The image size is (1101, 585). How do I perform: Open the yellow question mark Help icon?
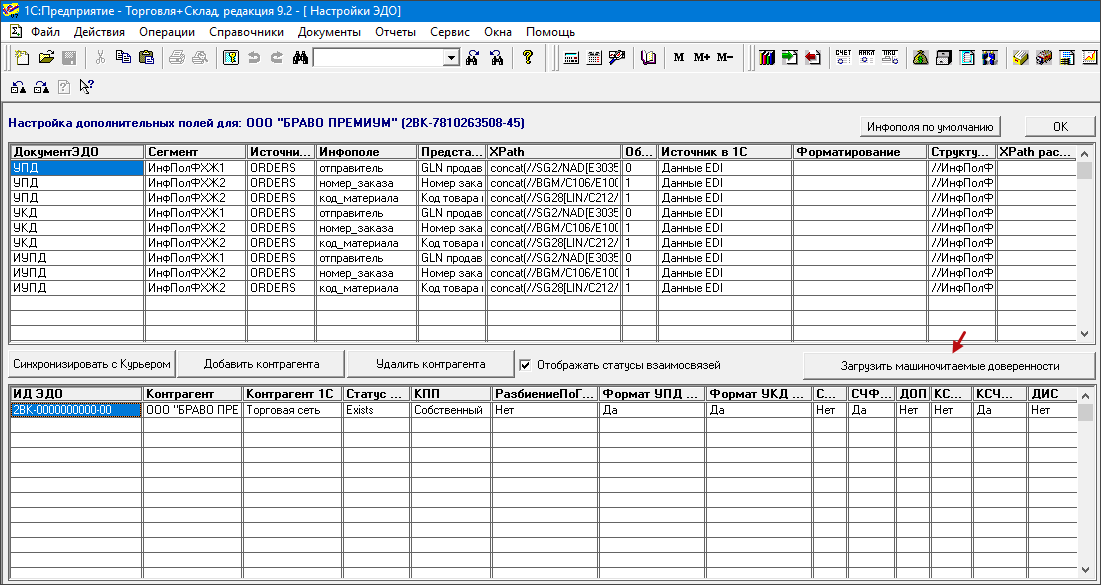(x=528, y=58)
